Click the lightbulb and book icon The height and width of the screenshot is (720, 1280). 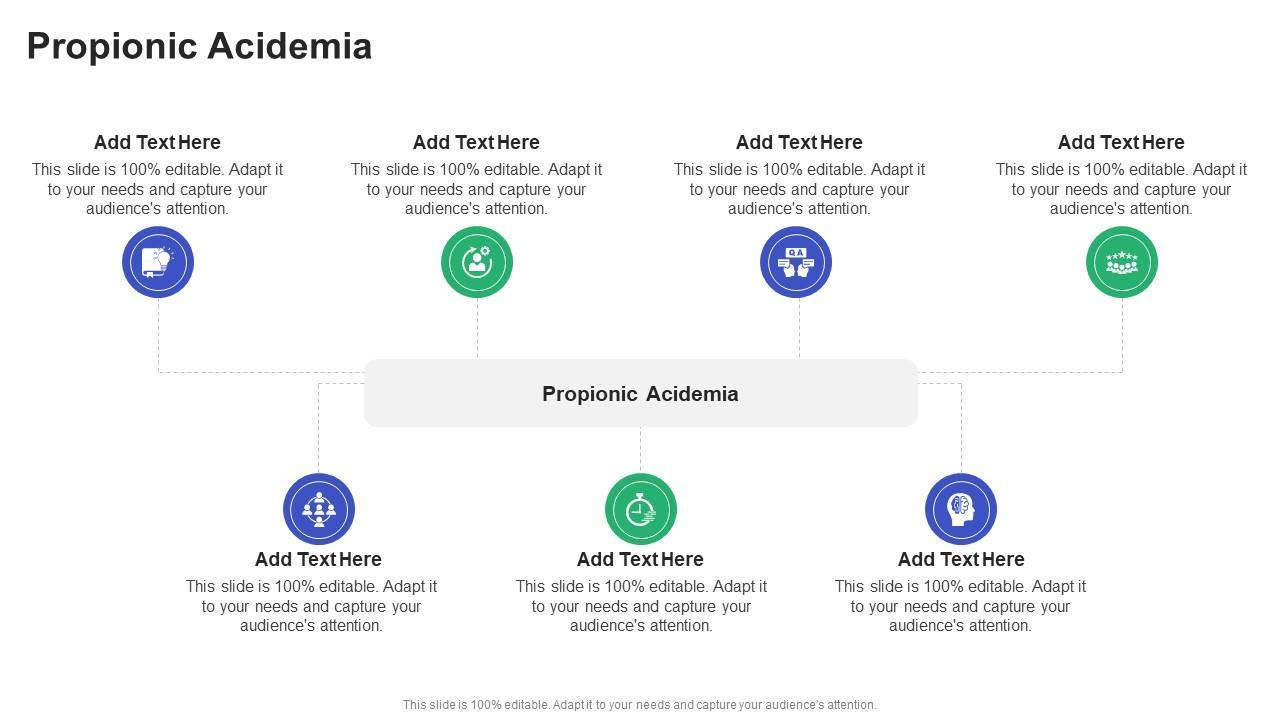coord(158,262)
